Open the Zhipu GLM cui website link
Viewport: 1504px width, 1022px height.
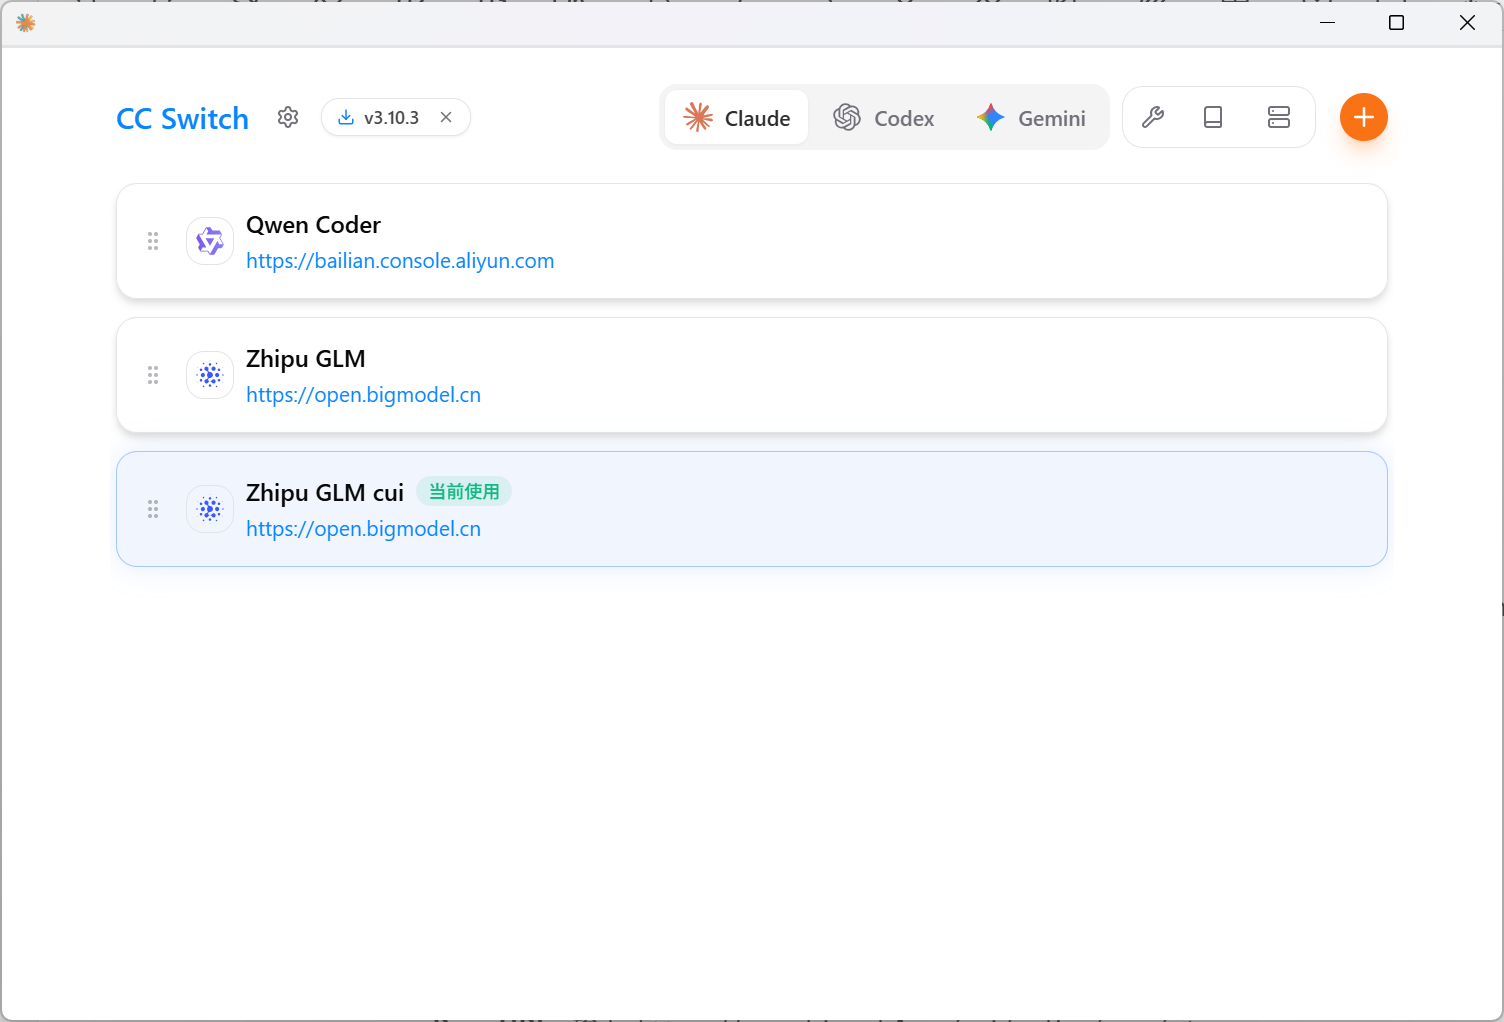pyautogui.click(x=363, y=529)
